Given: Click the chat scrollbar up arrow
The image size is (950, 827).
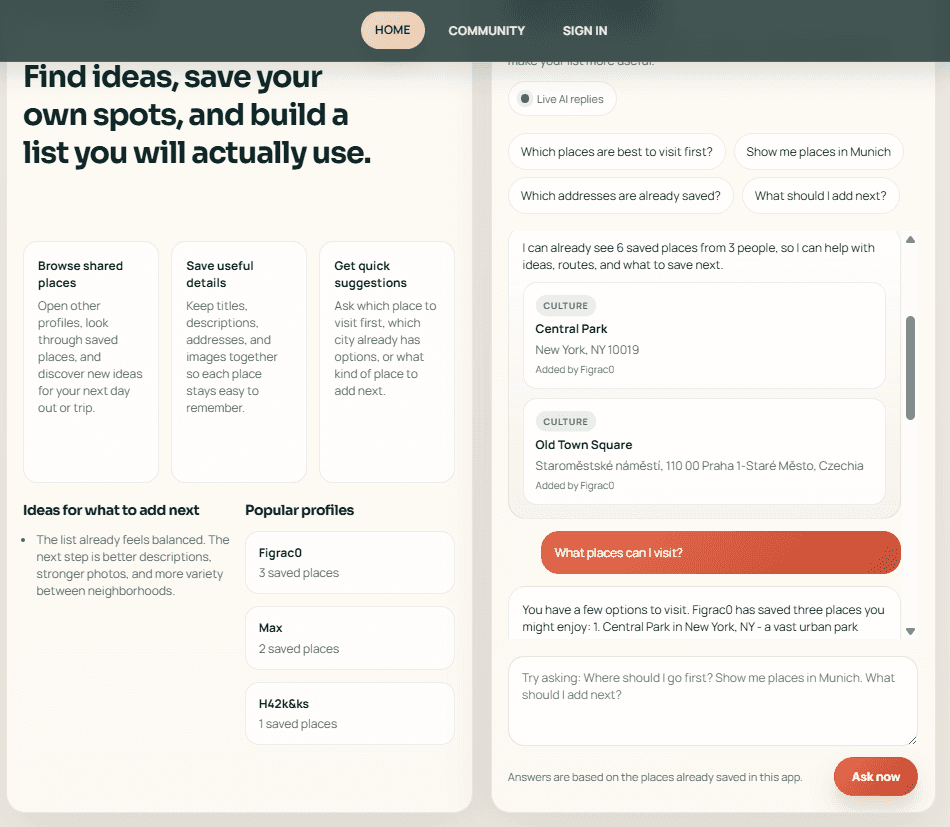Looking at the screenshot, I should 911,239.
